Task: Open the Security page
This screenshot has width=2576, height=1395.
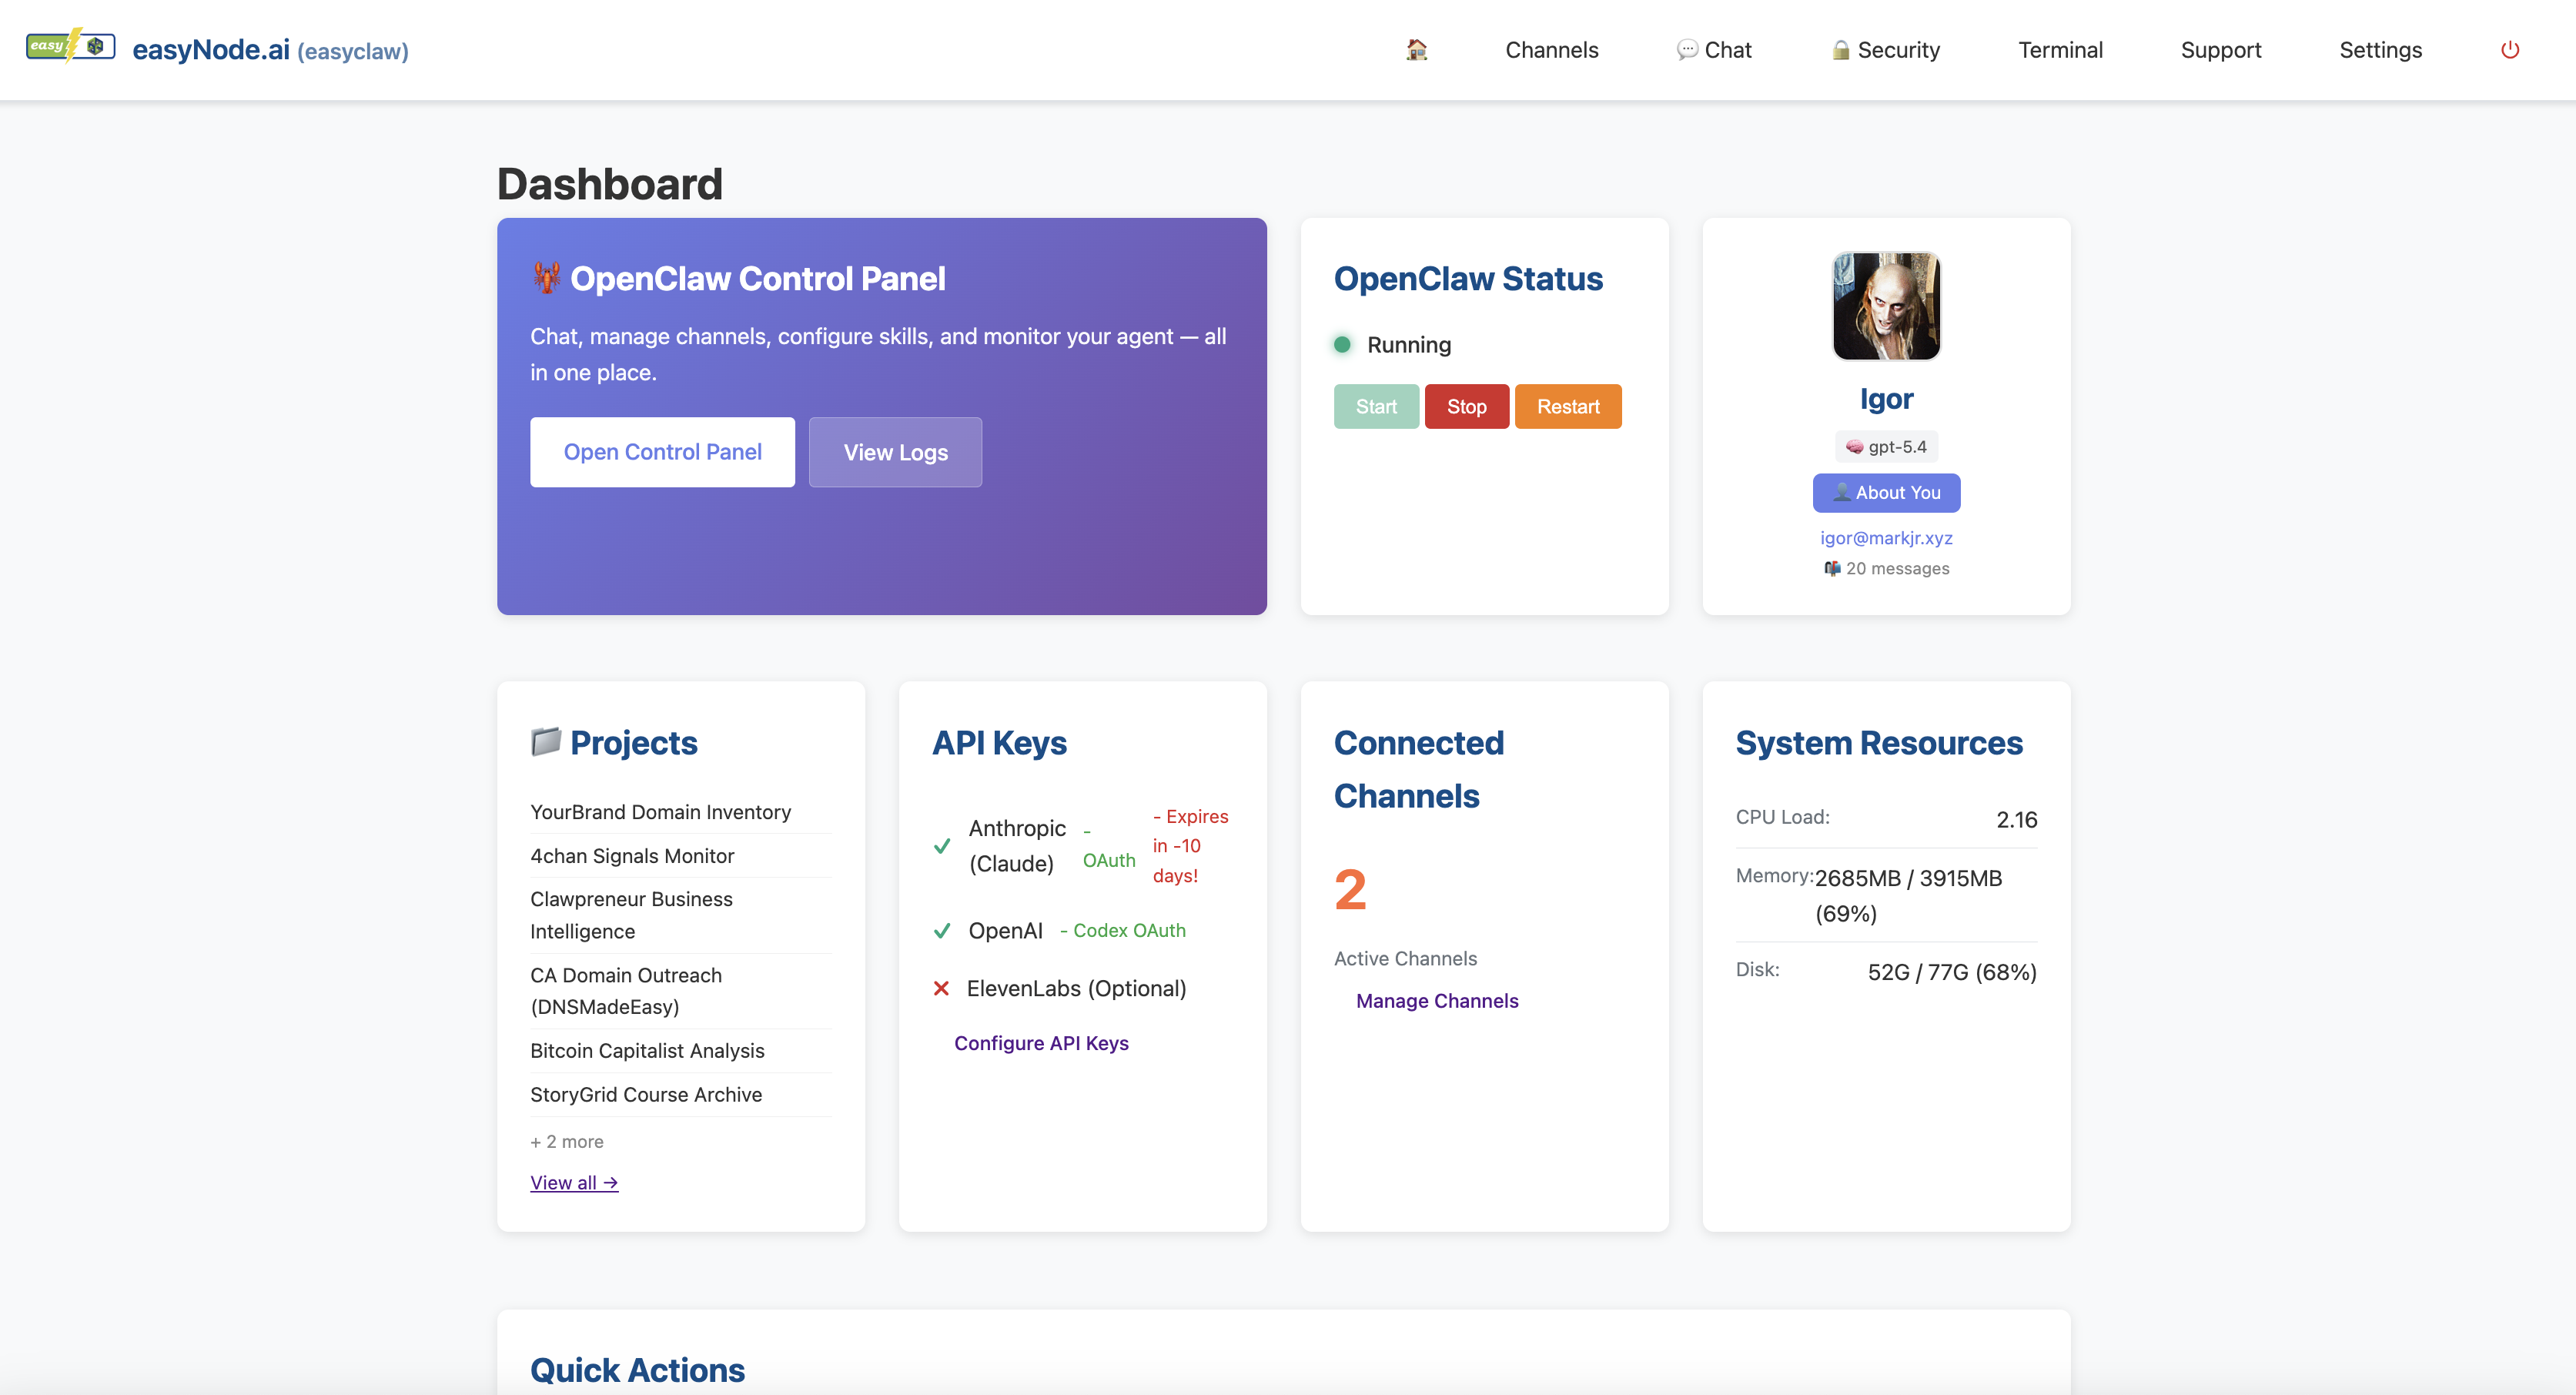Action: [1885, 50]
